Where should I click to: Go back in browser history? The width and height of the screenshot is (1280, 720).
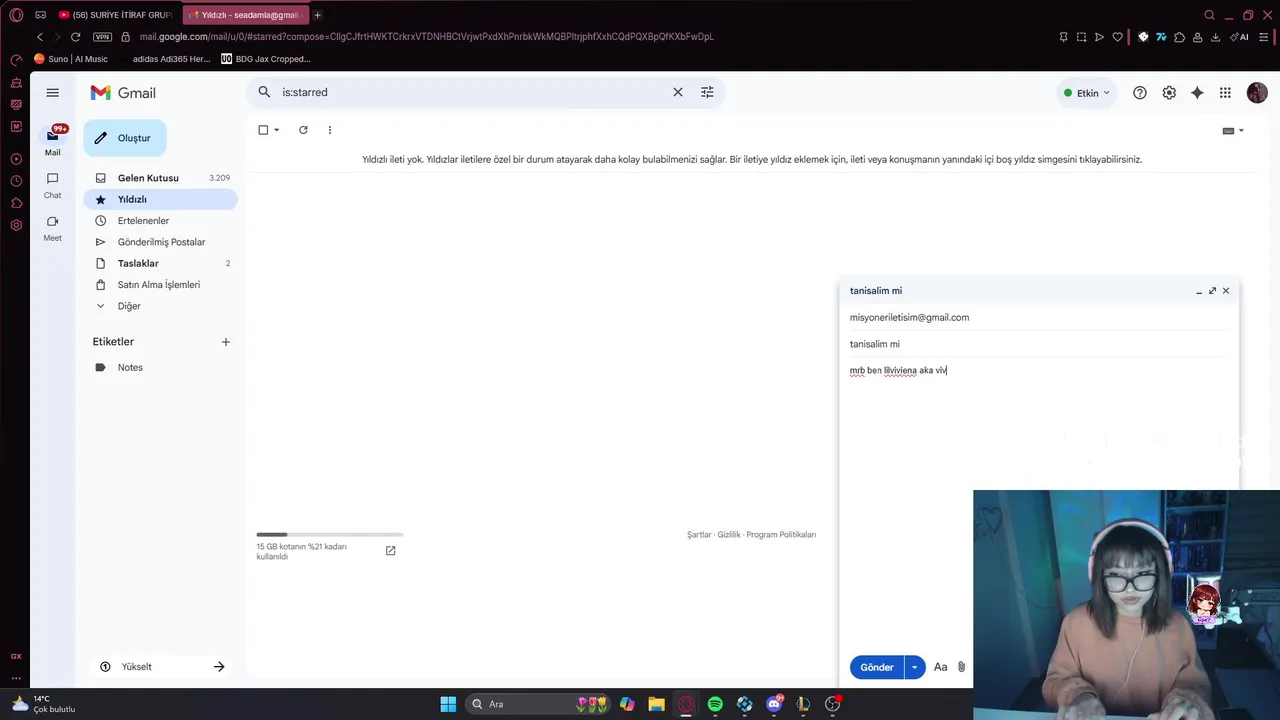tap(40, 37)
